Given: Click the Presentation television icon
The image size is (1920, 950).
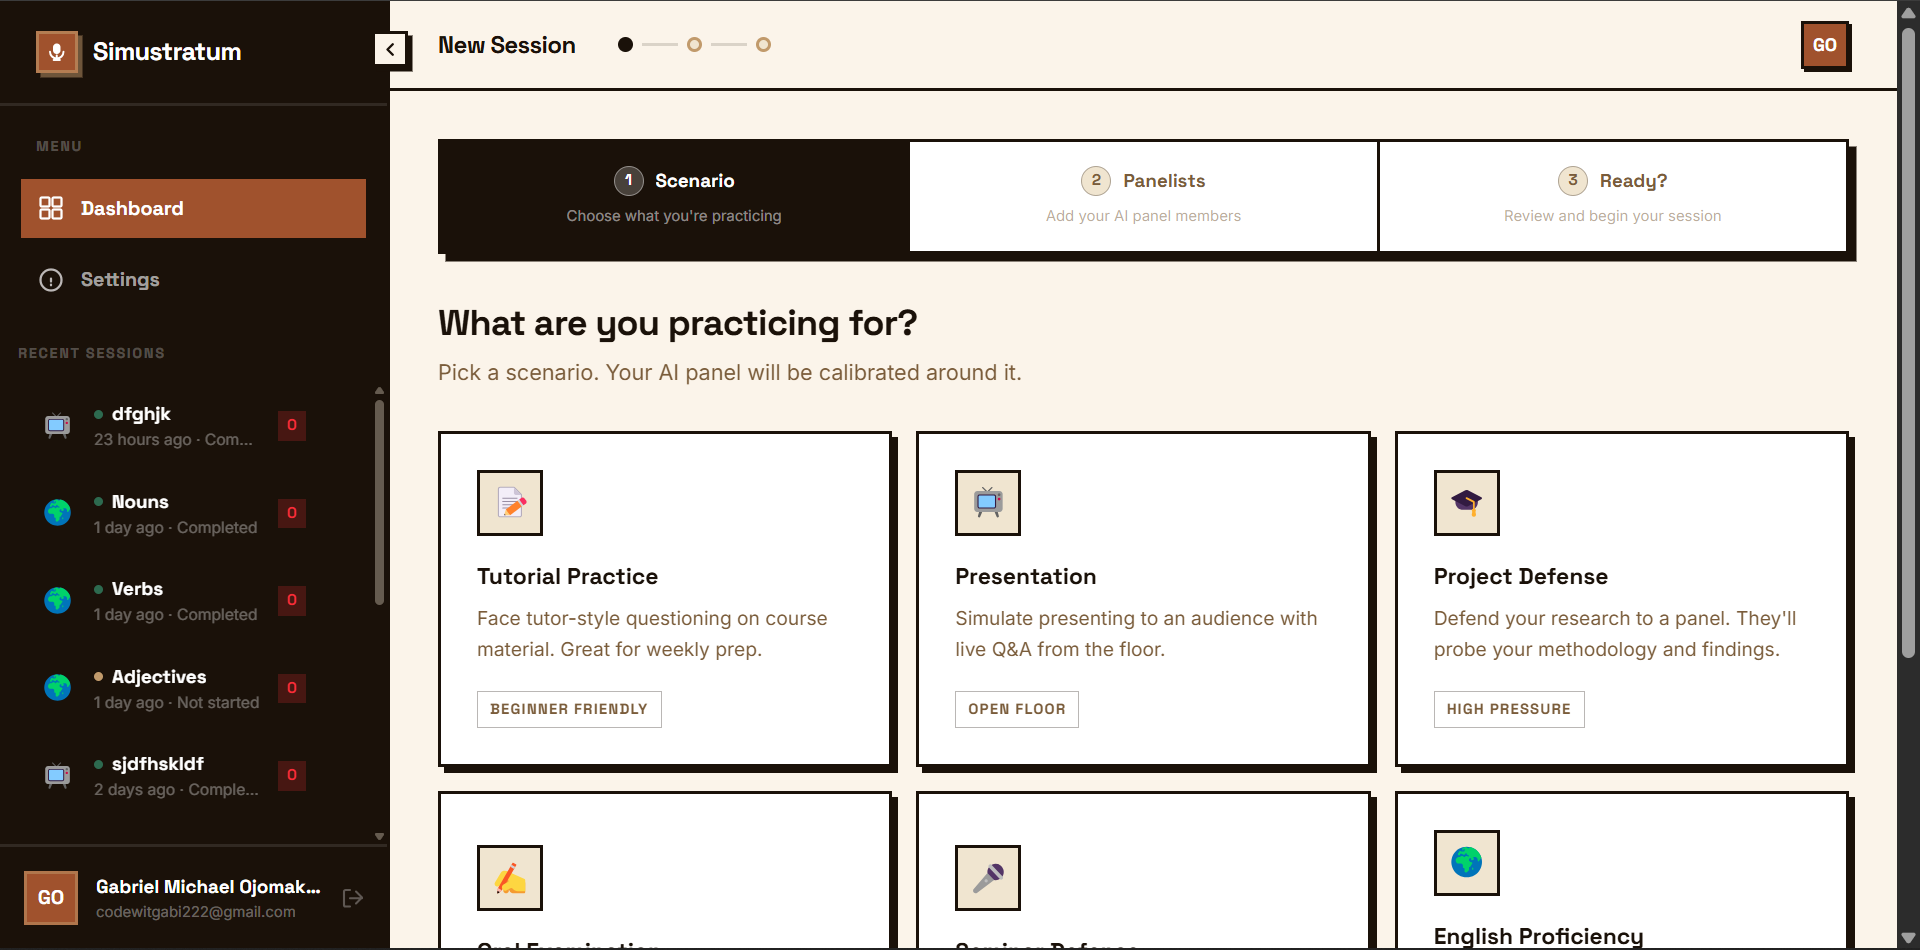Looking at the screenshot, I should click(988, 503).
